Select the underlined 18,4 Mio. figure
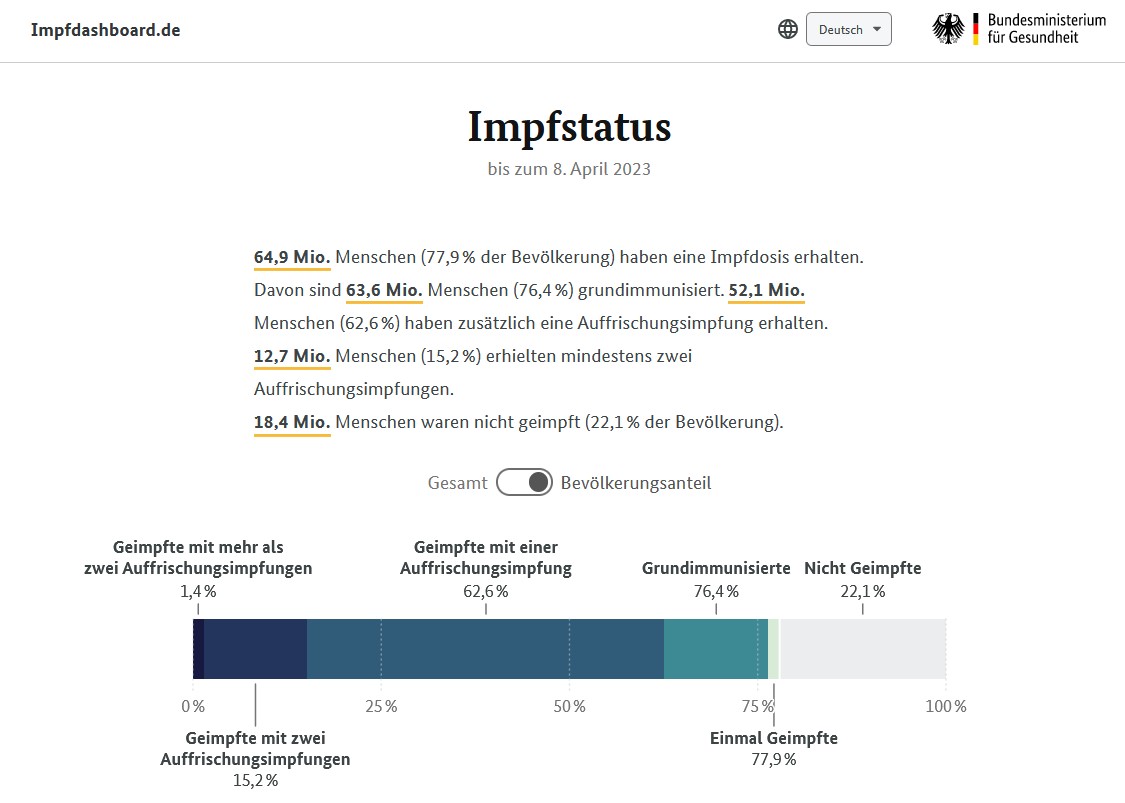 [292, 423]
